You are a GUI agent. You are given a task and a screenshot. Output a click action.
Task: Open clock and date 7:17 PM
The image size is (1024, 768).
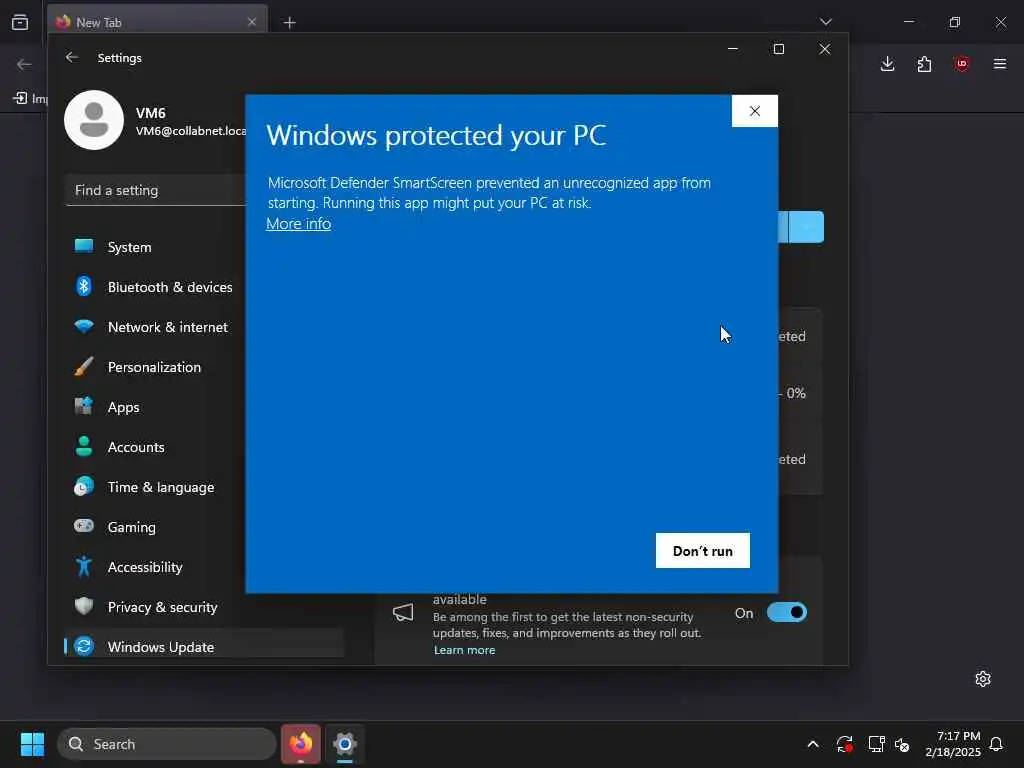[x=953, y=744]
